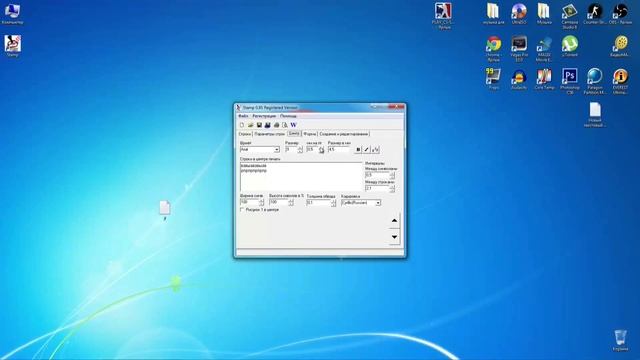Click the large down arrow button
Viewport: 640px width, 360px height.
pyautogui.click(x=394, y=237)
